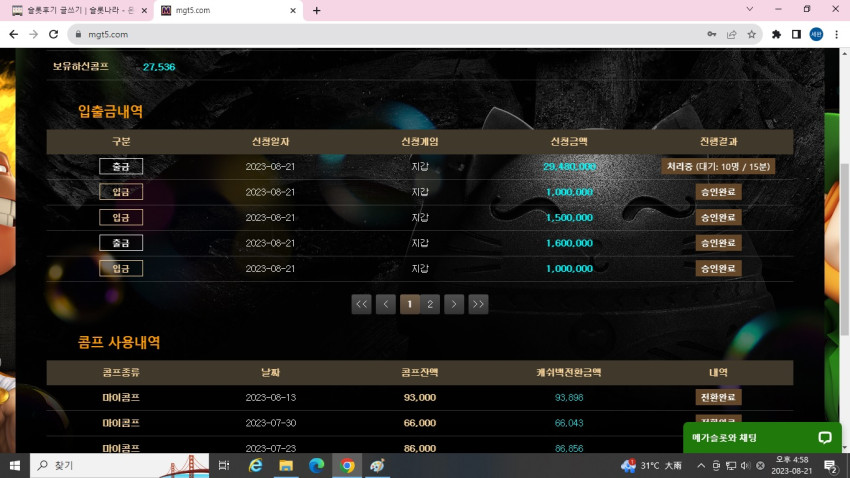Close the 슬롯후기 글쓰기 tab

click(x=144, y=10)
